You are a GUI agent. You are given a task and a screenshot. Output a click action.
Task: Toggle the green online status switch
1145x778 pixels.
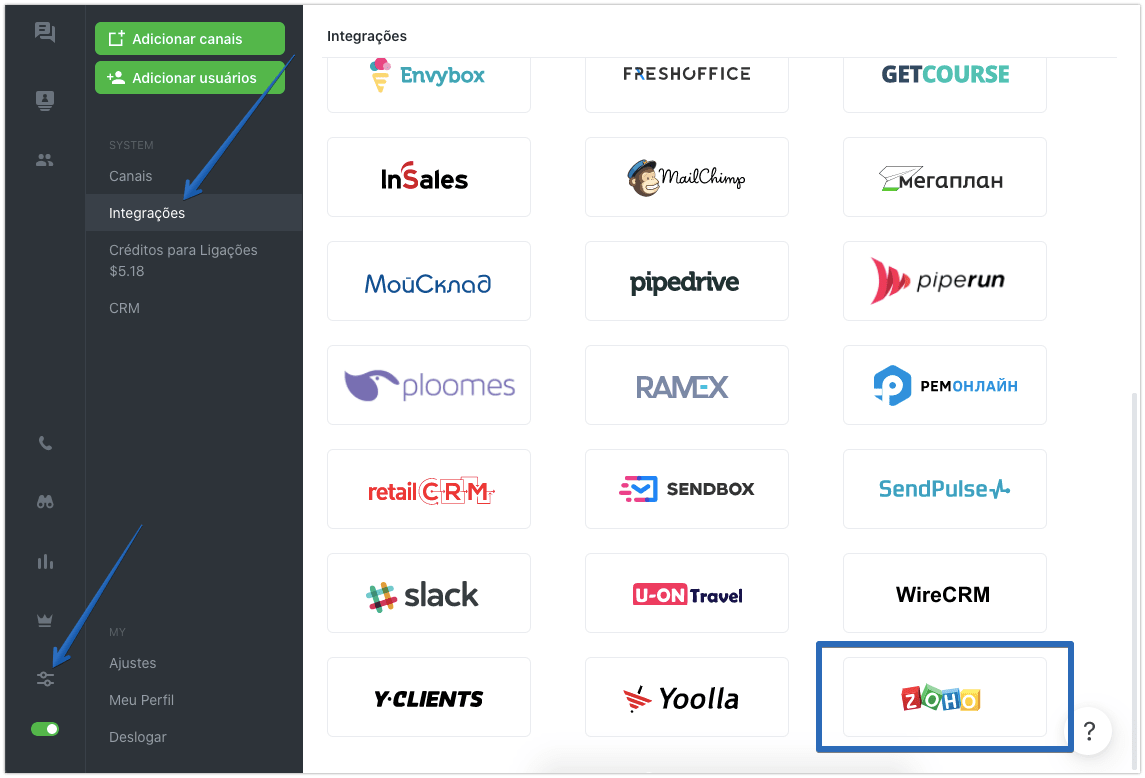coord(45,729)
